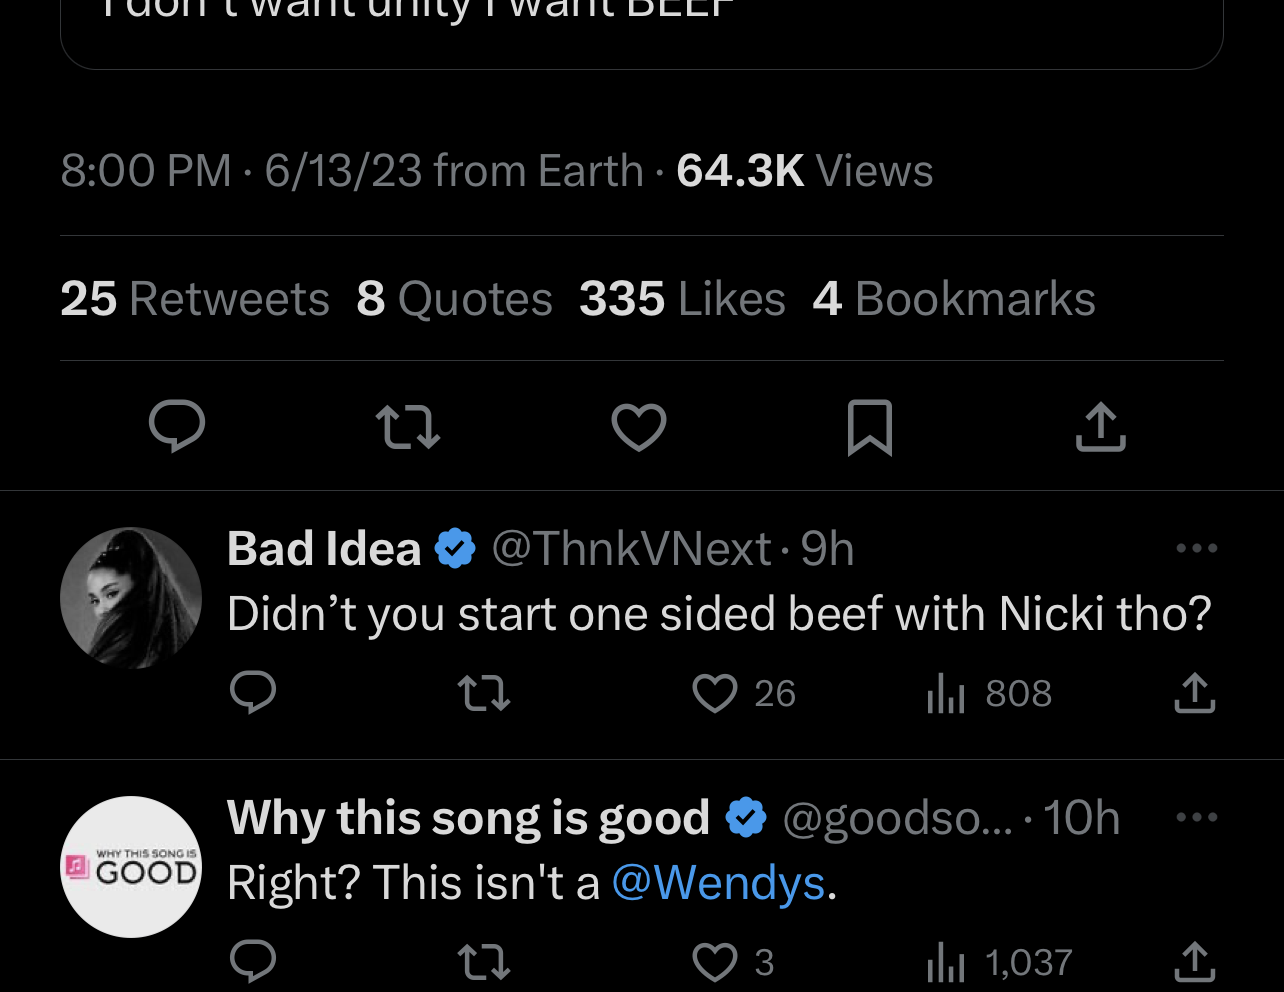
Task: Open the @Wendys mention link
Action: click(718, 883)
